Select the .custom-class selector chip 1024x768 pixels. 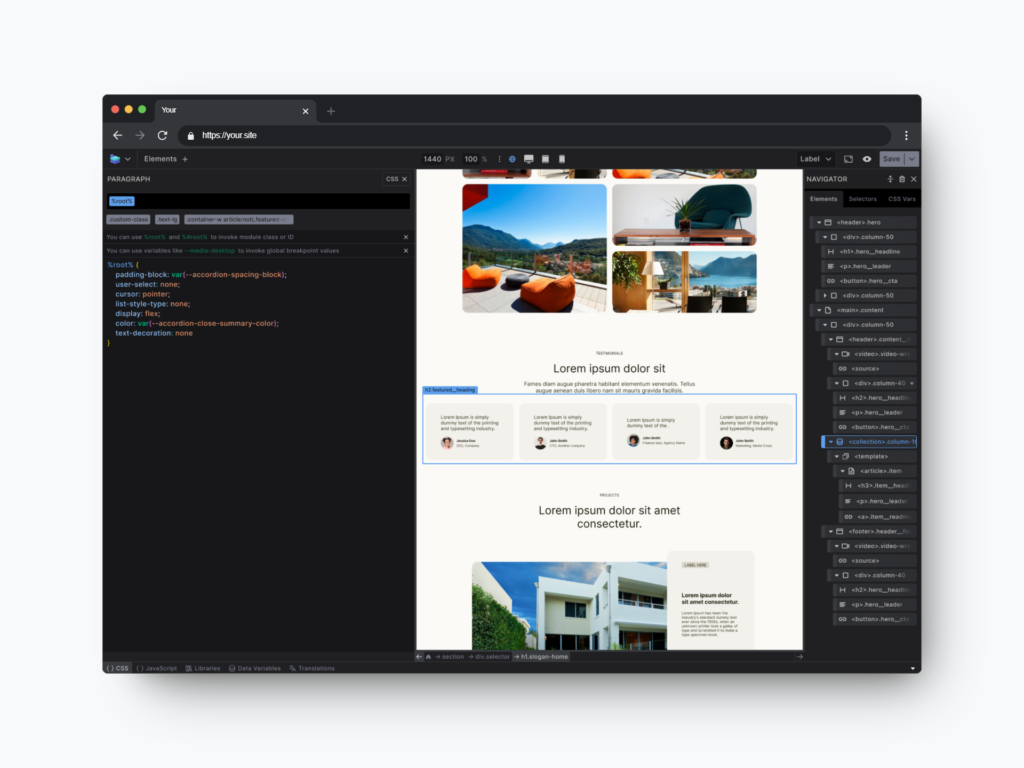(x=128, y=219)
